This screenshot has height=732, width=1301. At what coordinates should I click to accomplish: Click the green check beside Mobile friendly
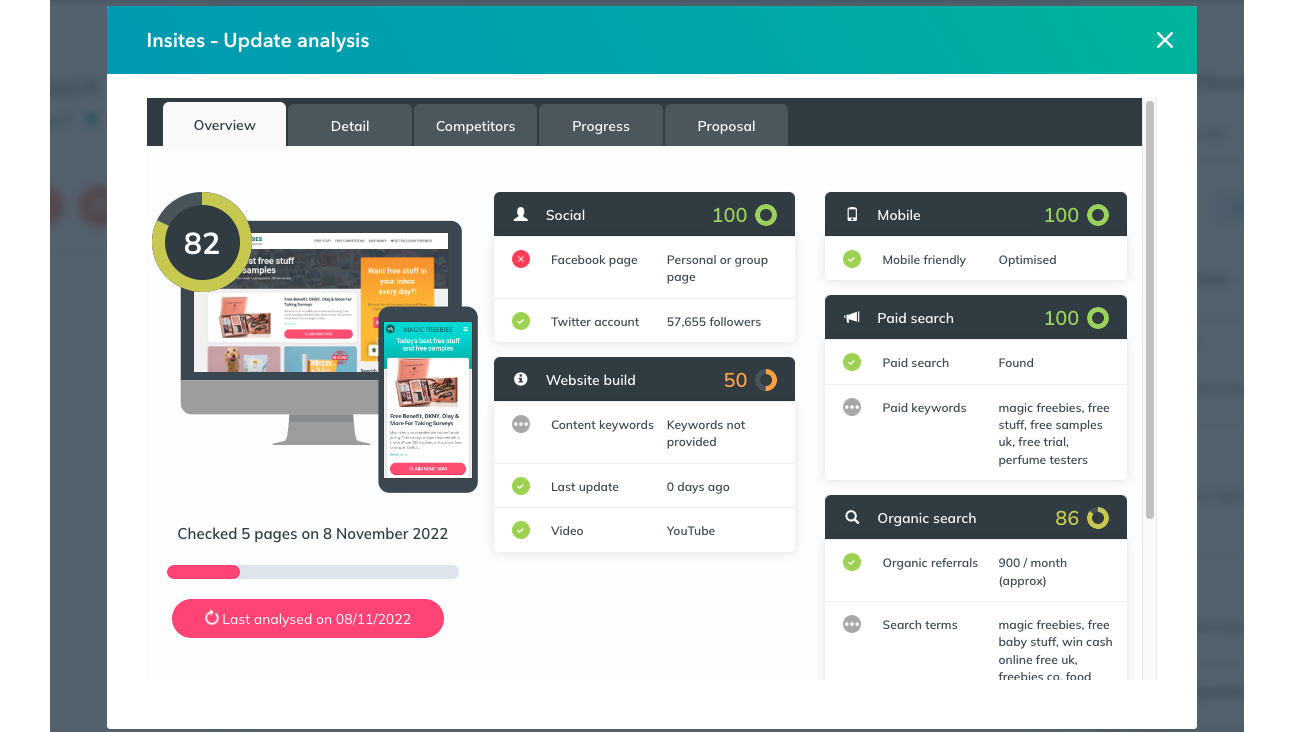tap(851, 259)
